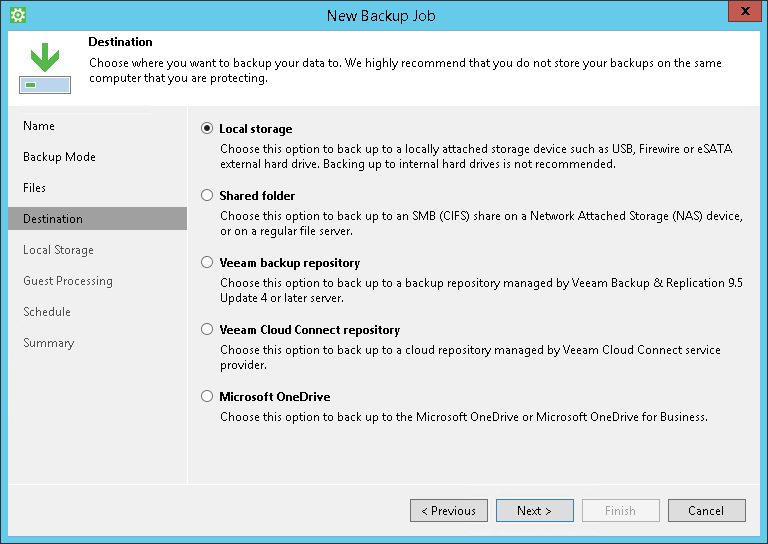Viewport: 768px width, 544px height.
Task: Select the Microsoft OneDrive radio button
Action: (207, 397)
